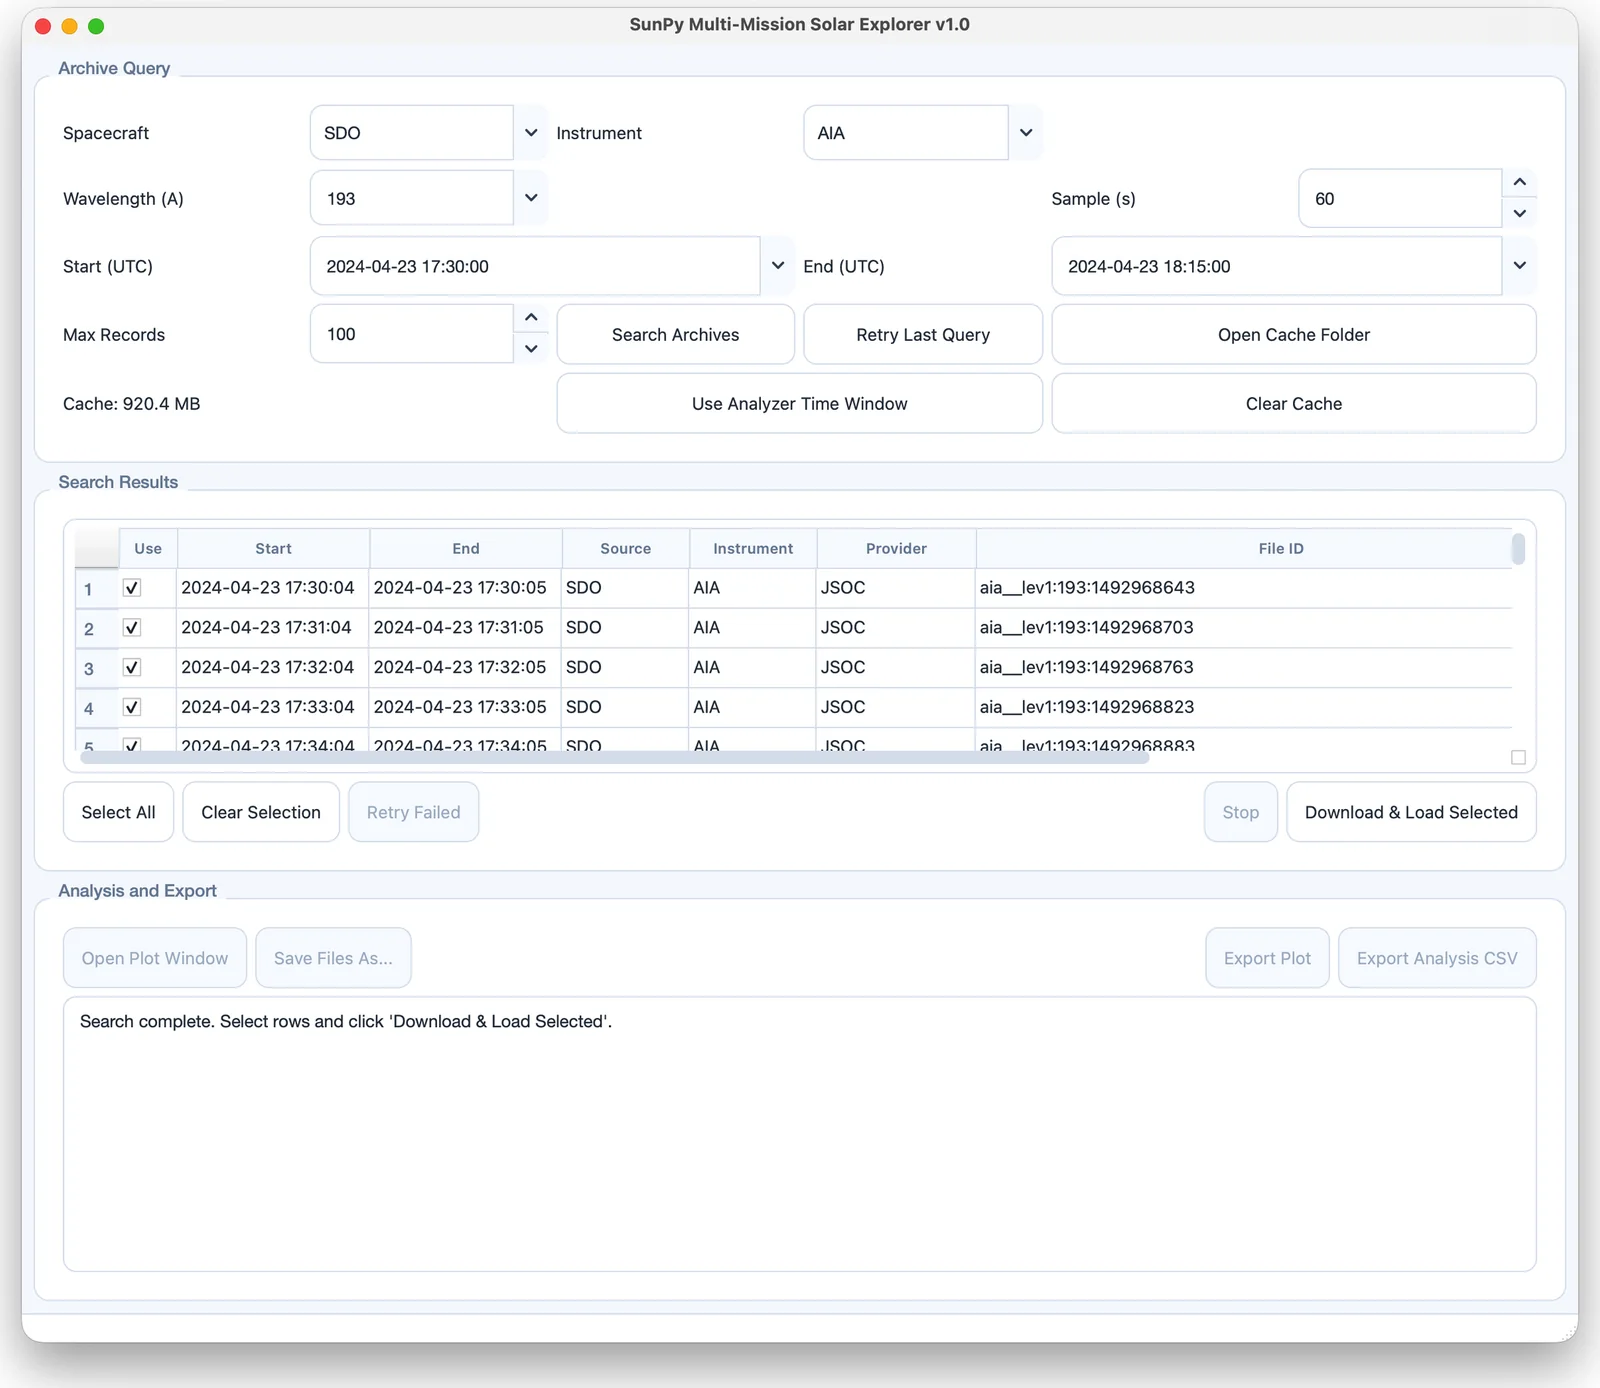Image resolution: width=1600 pixels, height=1388 pixels.
Task: Click the table select-all corner button
Action: [97, 549]
